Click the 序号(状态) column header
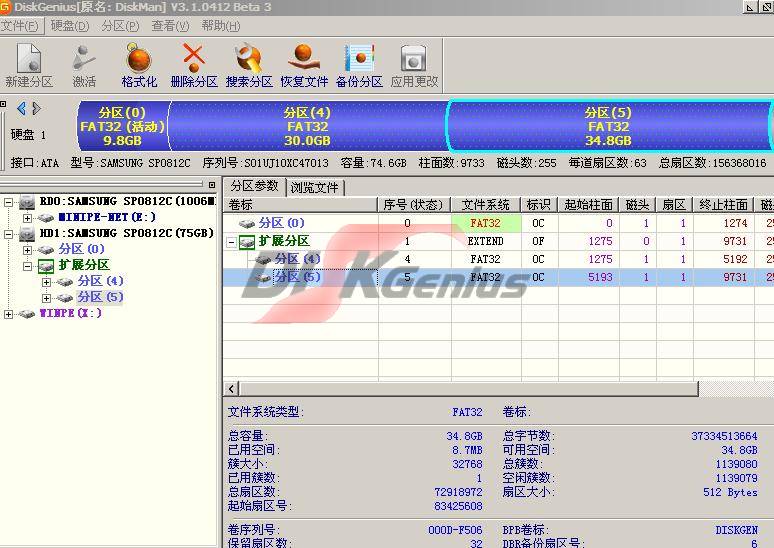This screenshot has width=774, height=548. 414,205
